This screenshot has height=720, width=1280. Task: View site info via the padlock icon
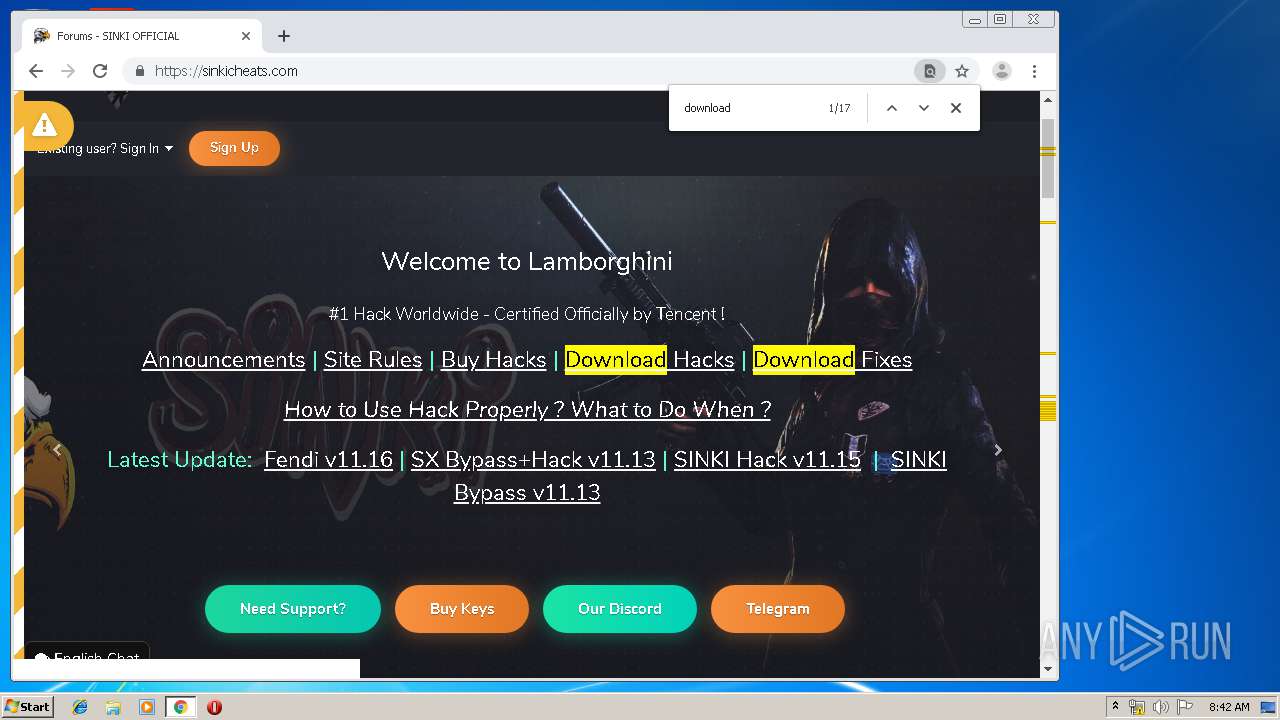139,71
